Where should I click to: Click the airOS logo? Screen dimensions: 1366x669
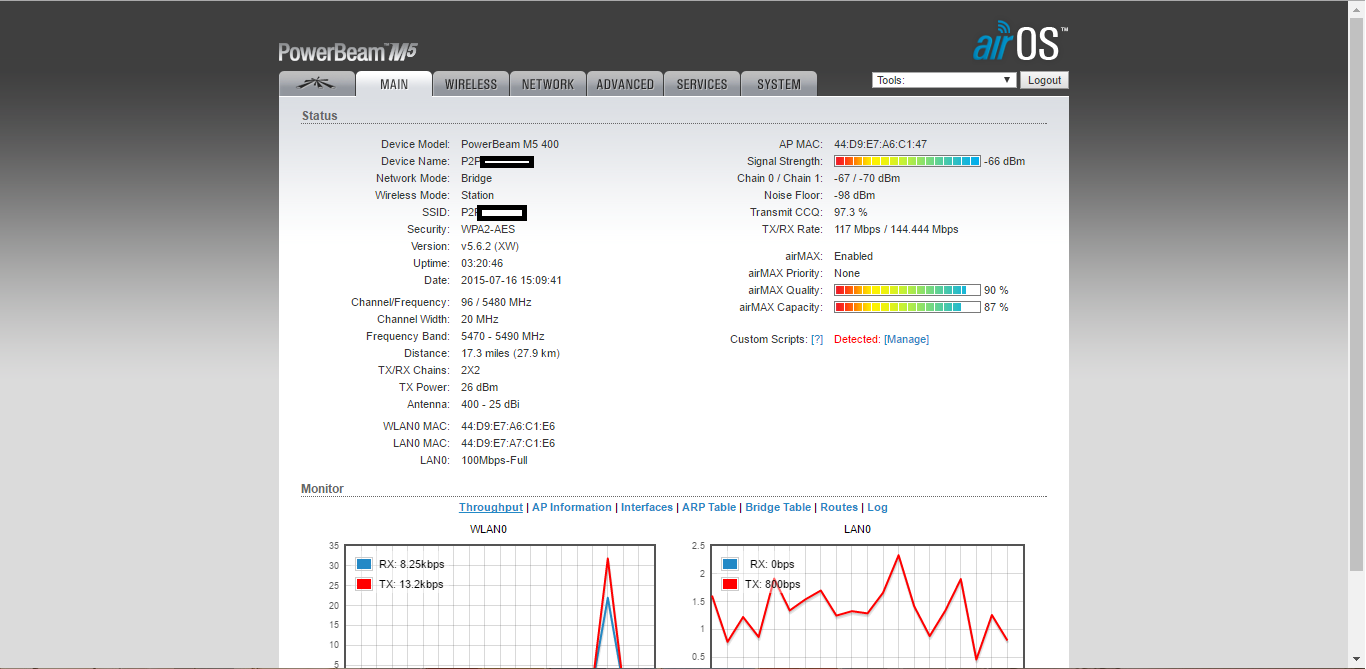click(x=1020, y=44)
